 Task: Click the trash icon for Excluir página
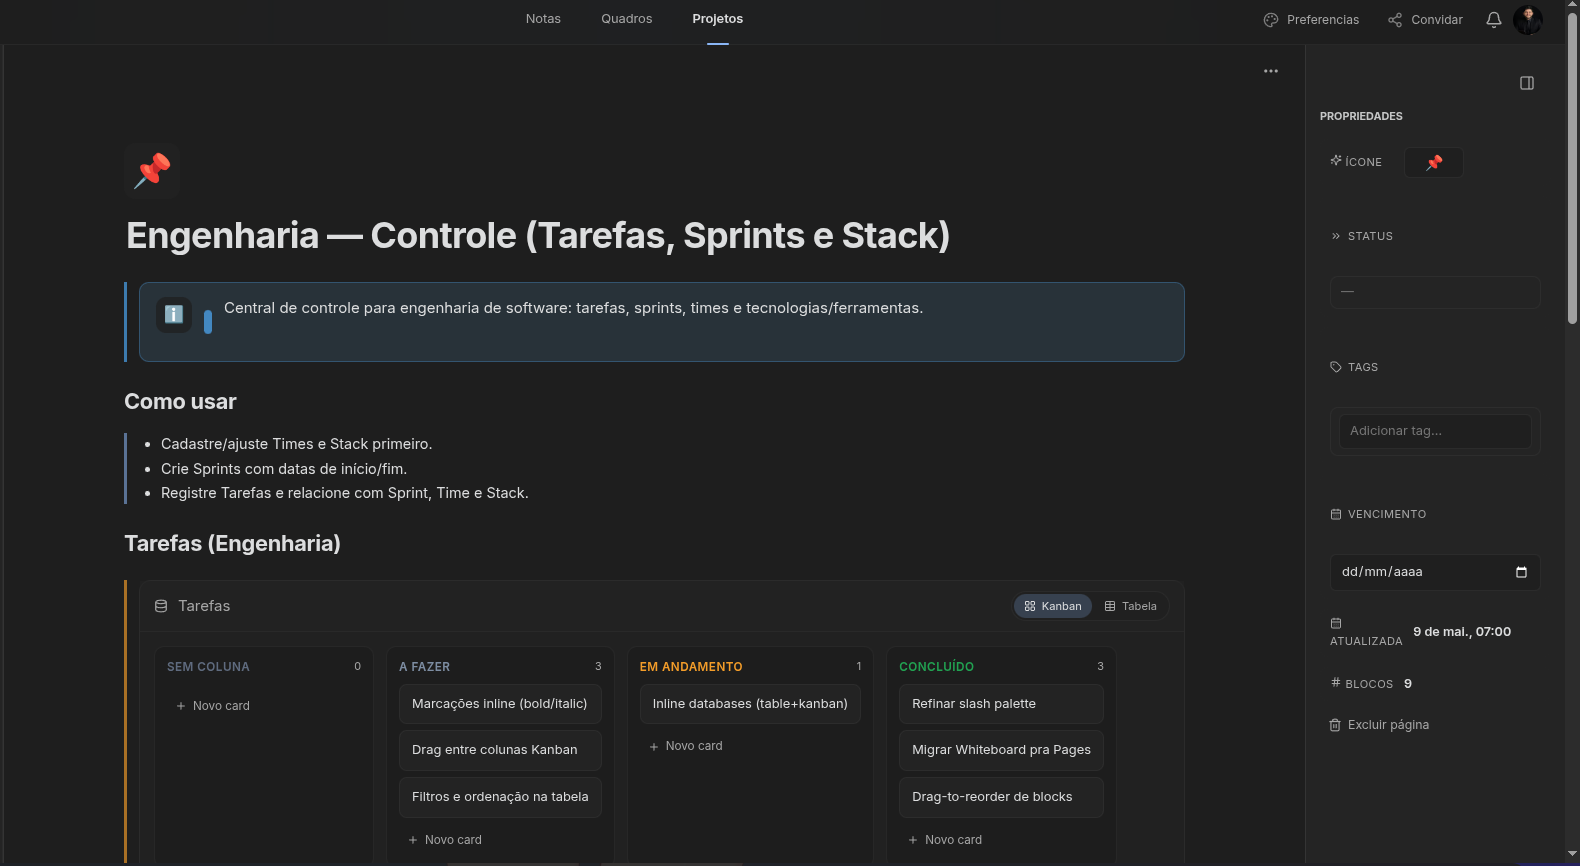pyautogui.click(x=1335, y=725)
